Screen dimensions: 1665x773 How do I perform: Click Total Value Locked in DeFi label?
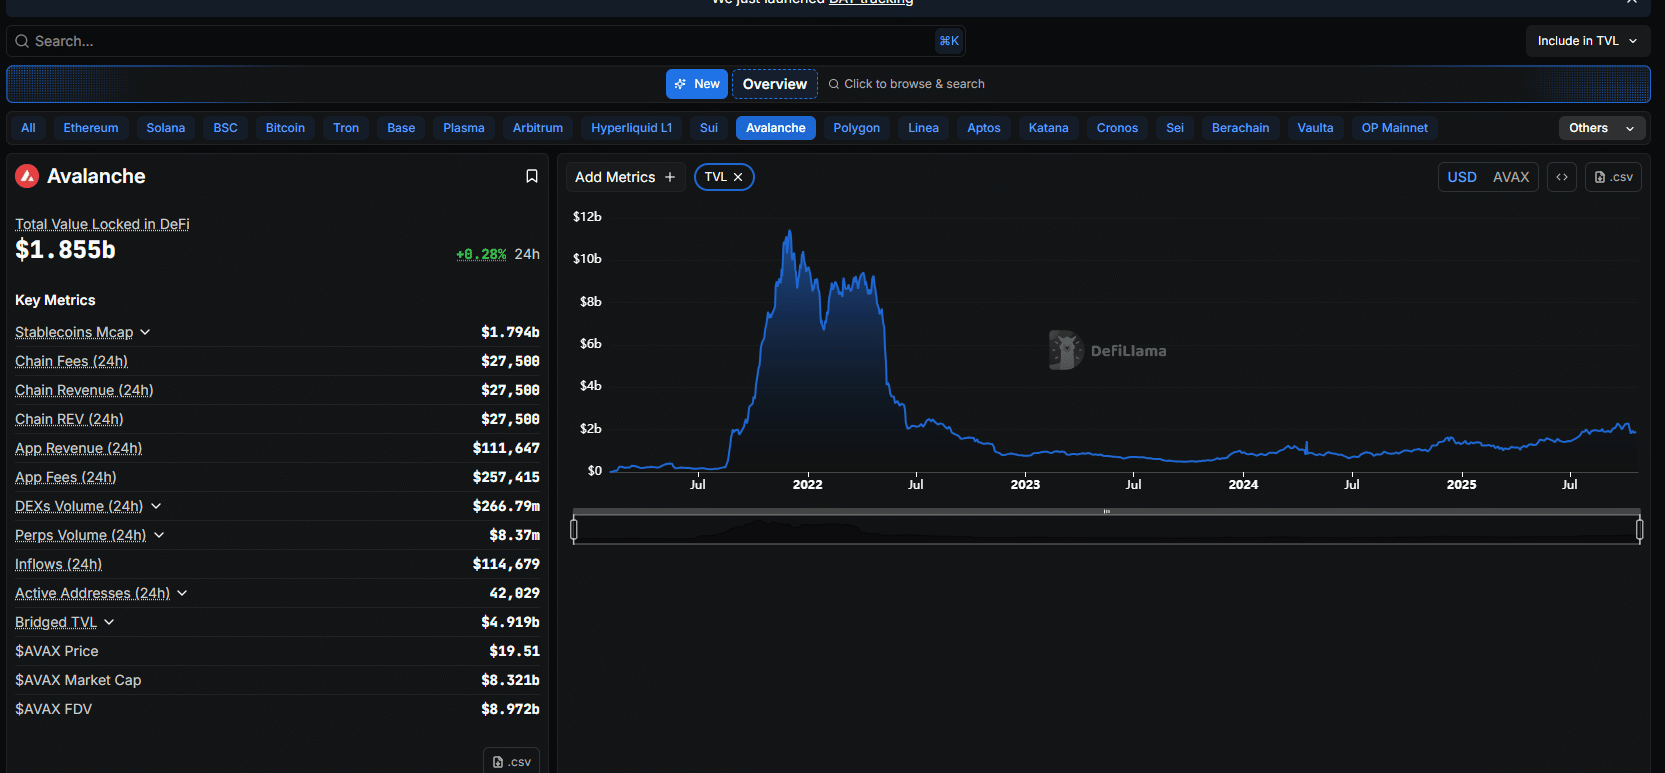[102, 224]
